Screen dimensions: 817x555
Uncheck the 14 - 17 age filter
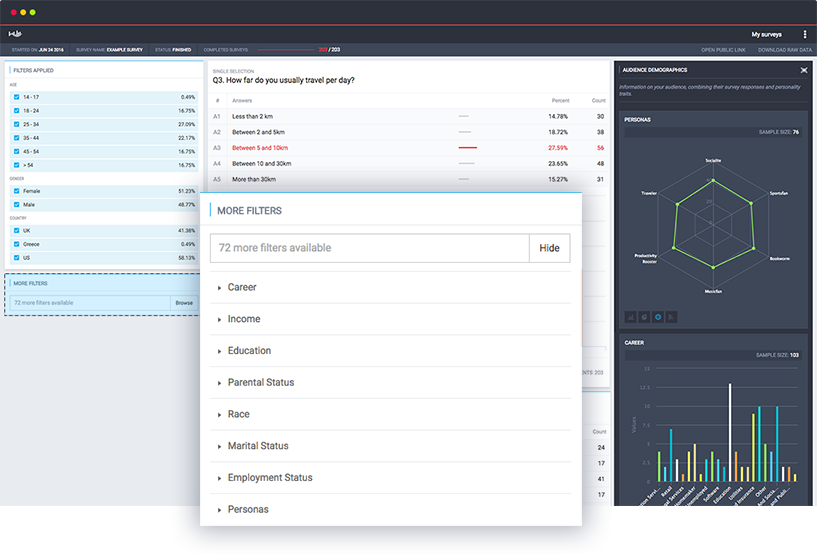click(17, 97)
